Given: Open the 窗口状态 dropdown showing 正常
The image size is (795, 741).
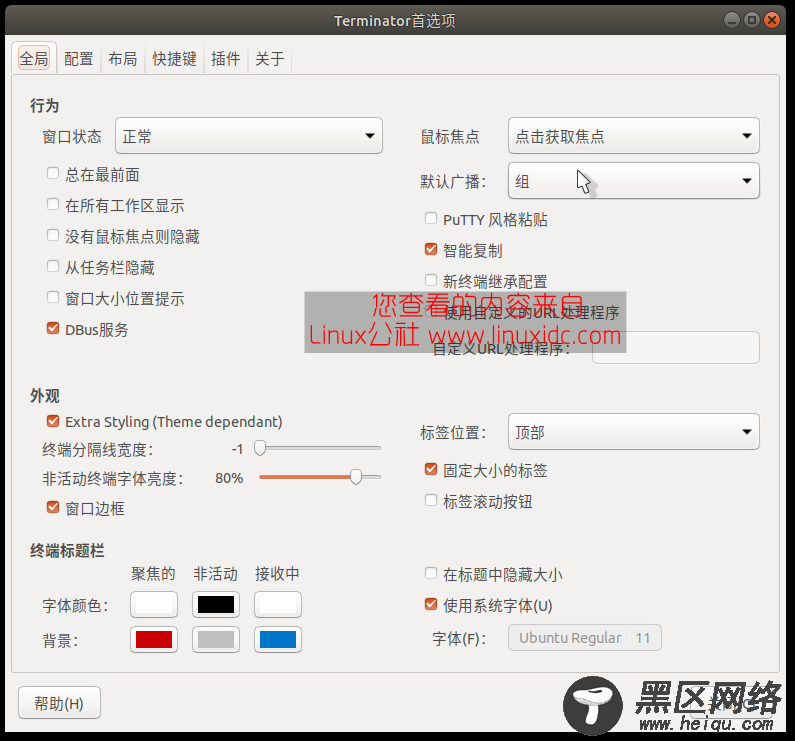Looking at the screenshot, I should 248,135.
